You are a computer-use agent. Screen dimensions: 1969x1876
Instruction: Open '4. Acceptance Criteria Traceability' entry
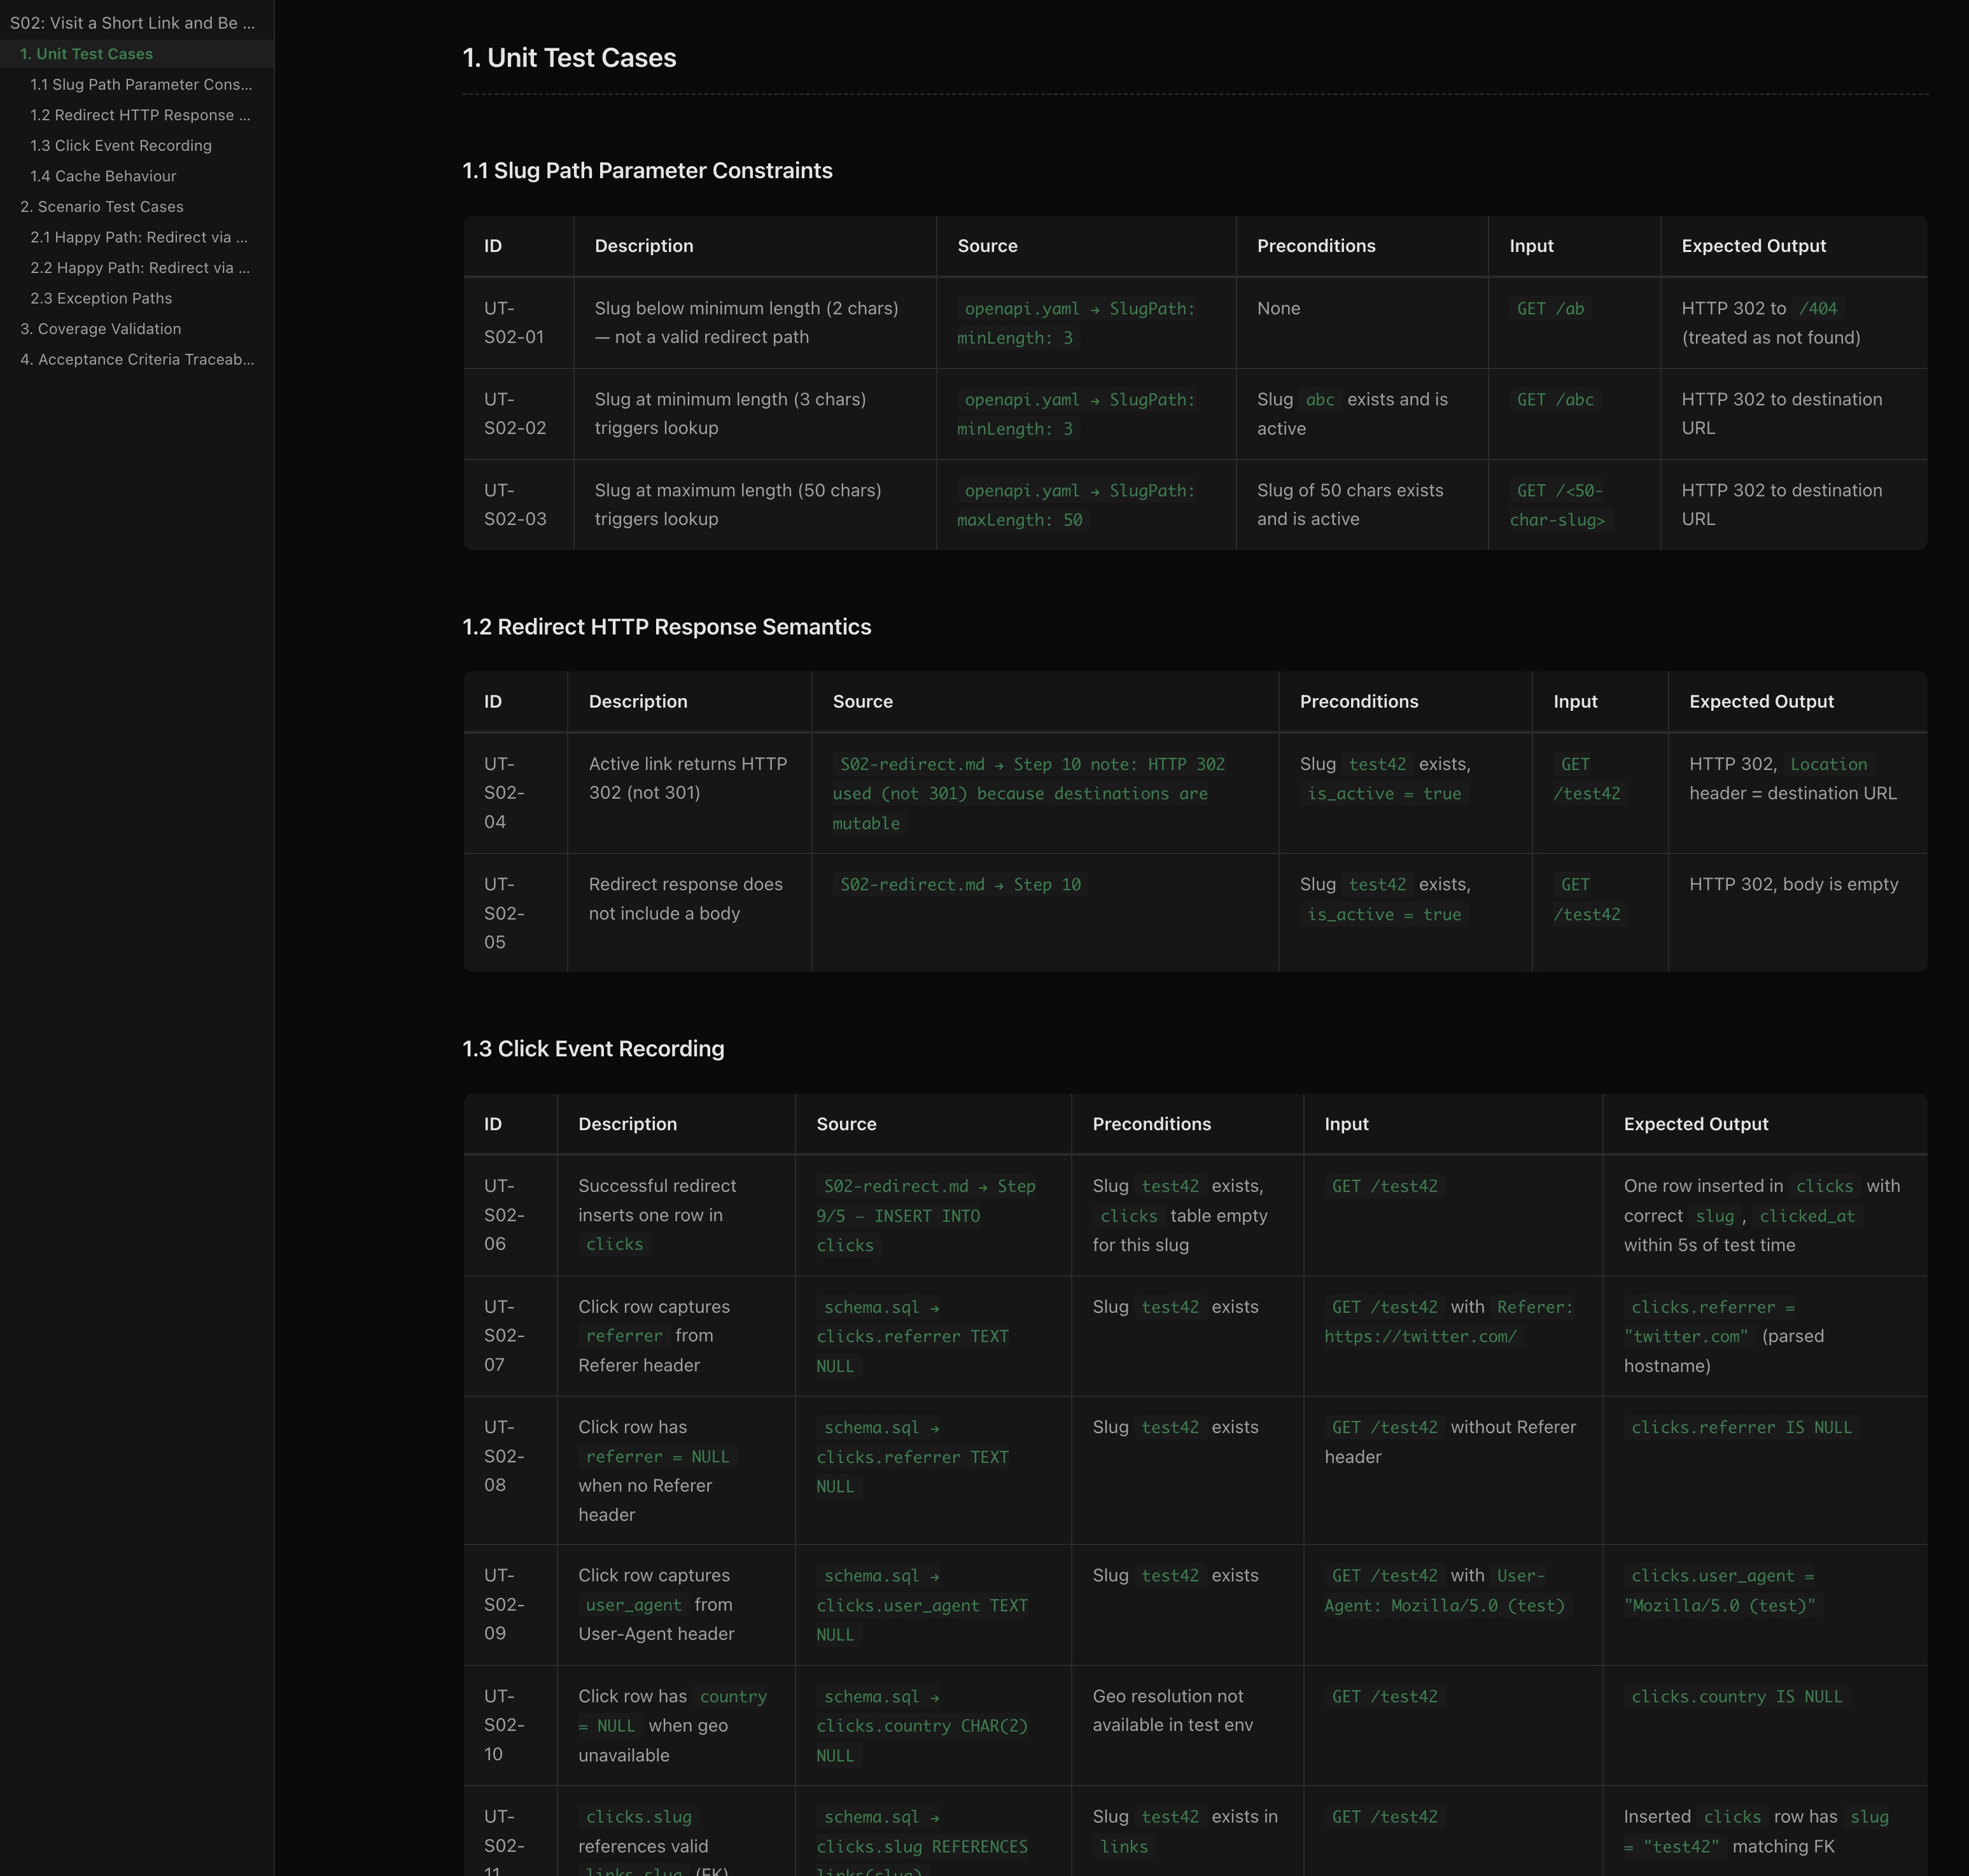coord(137,359)
